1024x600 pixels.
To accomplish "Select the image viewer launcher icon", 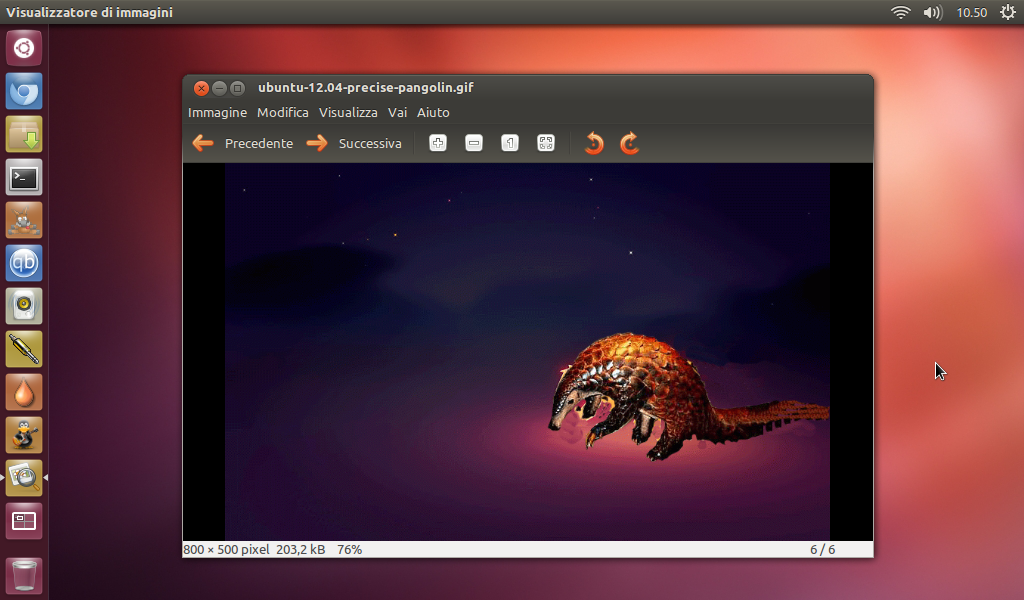I will (x=24, y=478).
